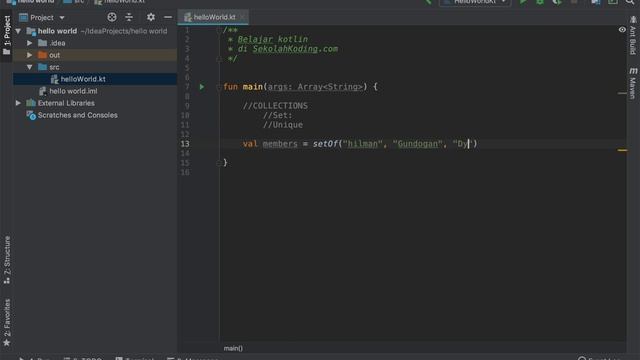The height and width of the screenshot is (360, 640).
Task: Click the //COLLECTIONS comment line
Action: [275, 106]
